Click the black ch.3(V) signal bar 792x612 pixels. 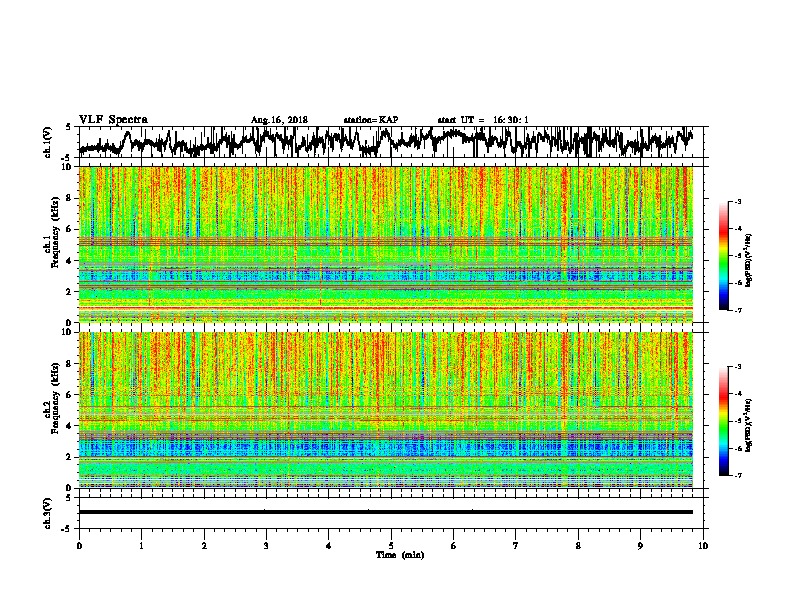(x=386, y=512)
